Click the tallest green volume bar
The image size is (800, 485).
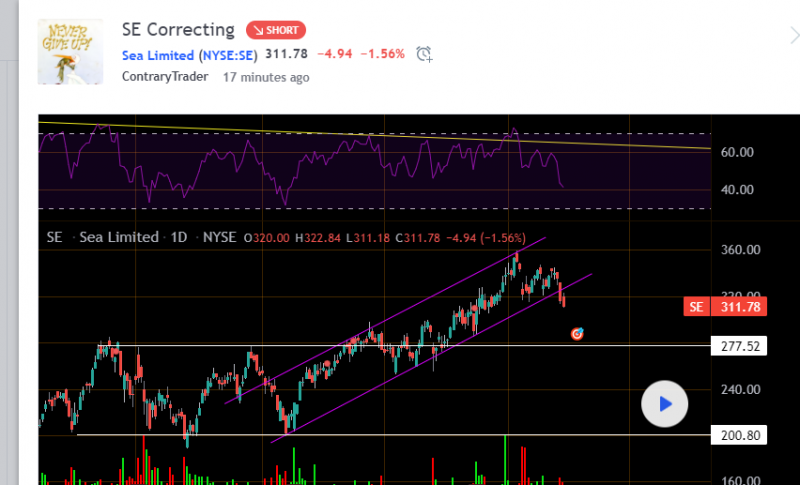point(506,460)
